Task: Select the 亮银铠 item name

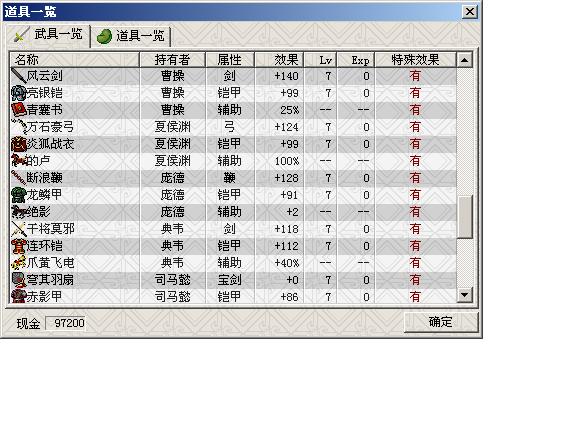Action: point(44,93)
